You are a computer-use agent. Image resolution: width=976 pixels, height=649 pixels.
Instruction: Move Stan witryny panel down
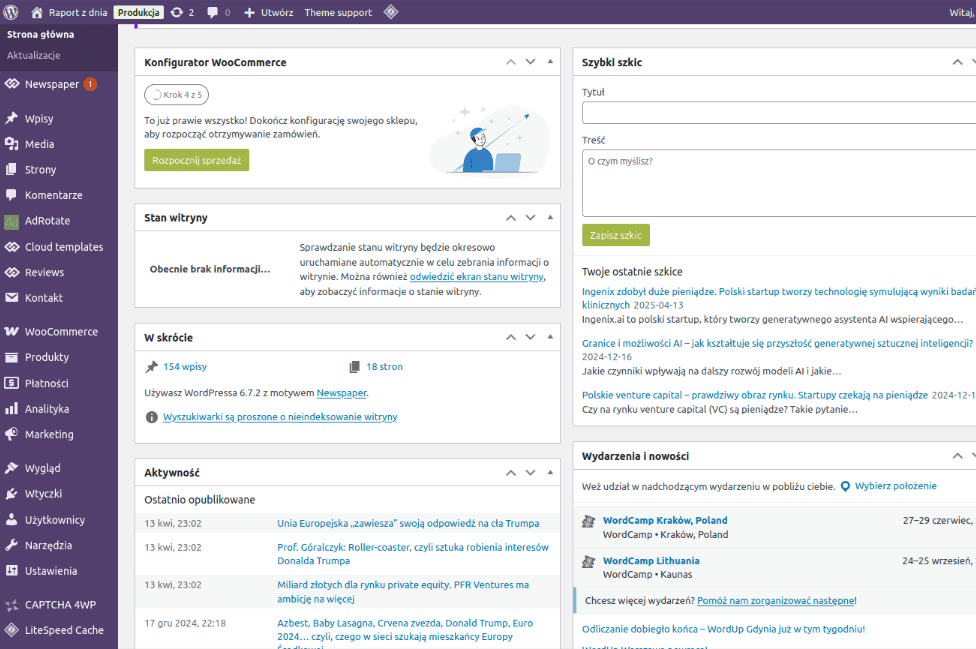pos(530,217)
